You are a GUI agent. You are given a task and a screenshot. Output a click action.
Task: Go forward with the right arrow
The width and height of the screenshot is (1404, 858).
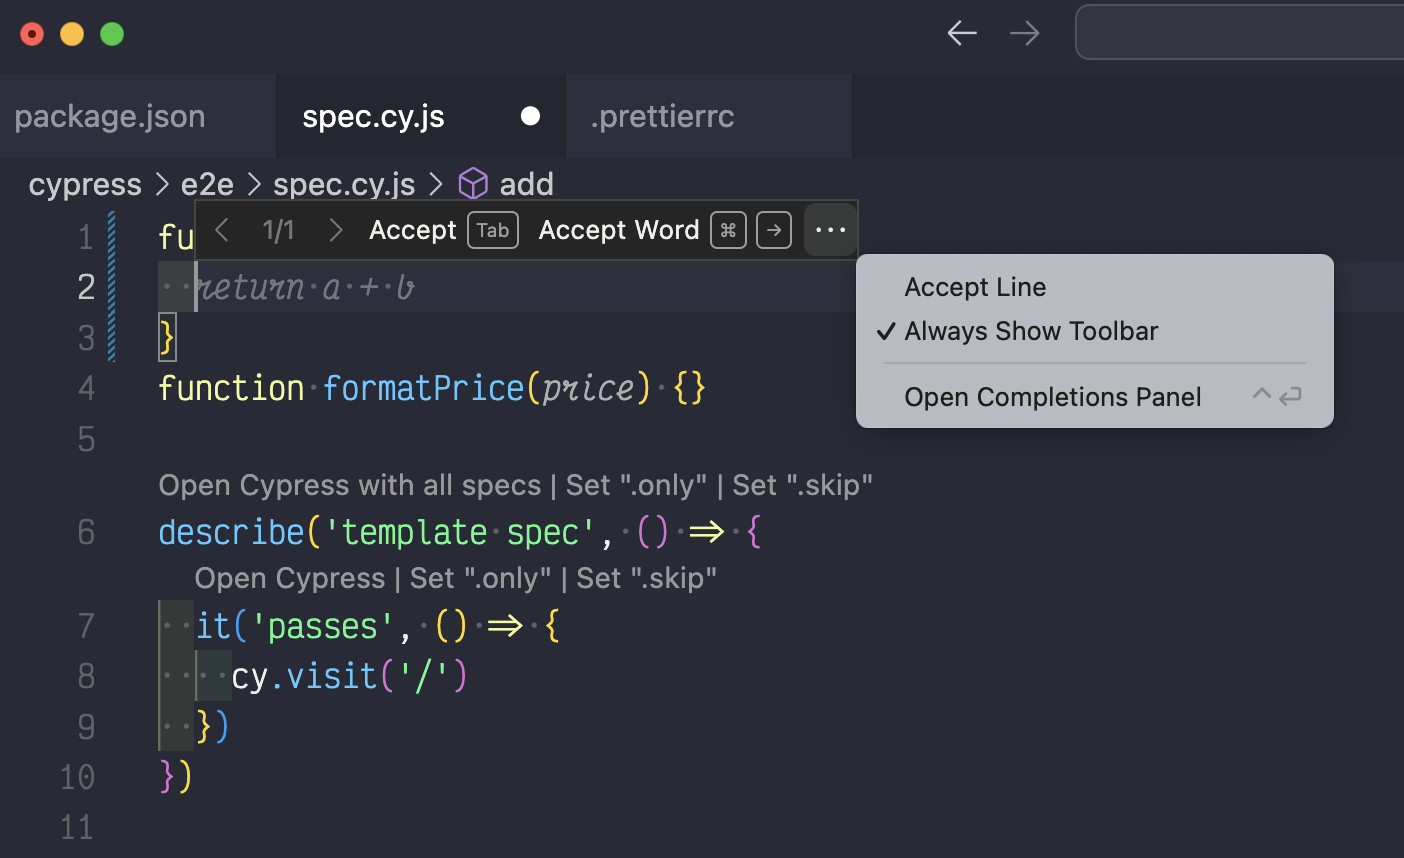click(x=1025, y=33)
